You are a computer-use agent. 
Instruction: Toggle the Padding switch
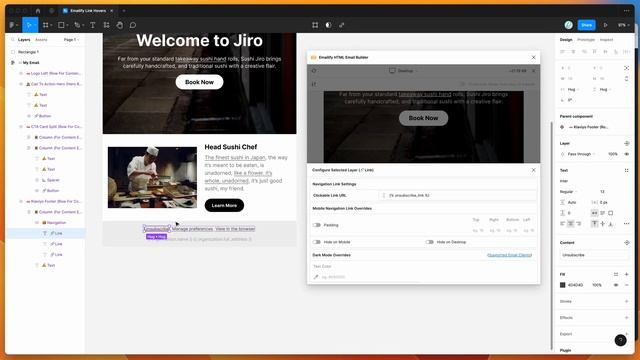(317, 225)
